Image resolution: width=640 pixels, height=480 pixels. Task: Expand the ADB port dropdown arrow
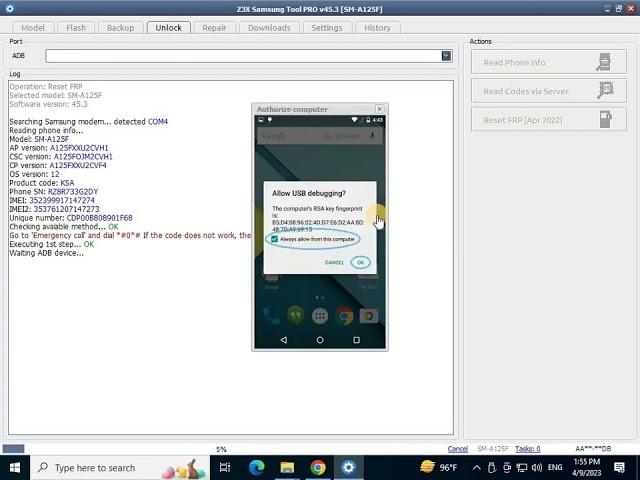pyautogui.click(x=446, y=56)
